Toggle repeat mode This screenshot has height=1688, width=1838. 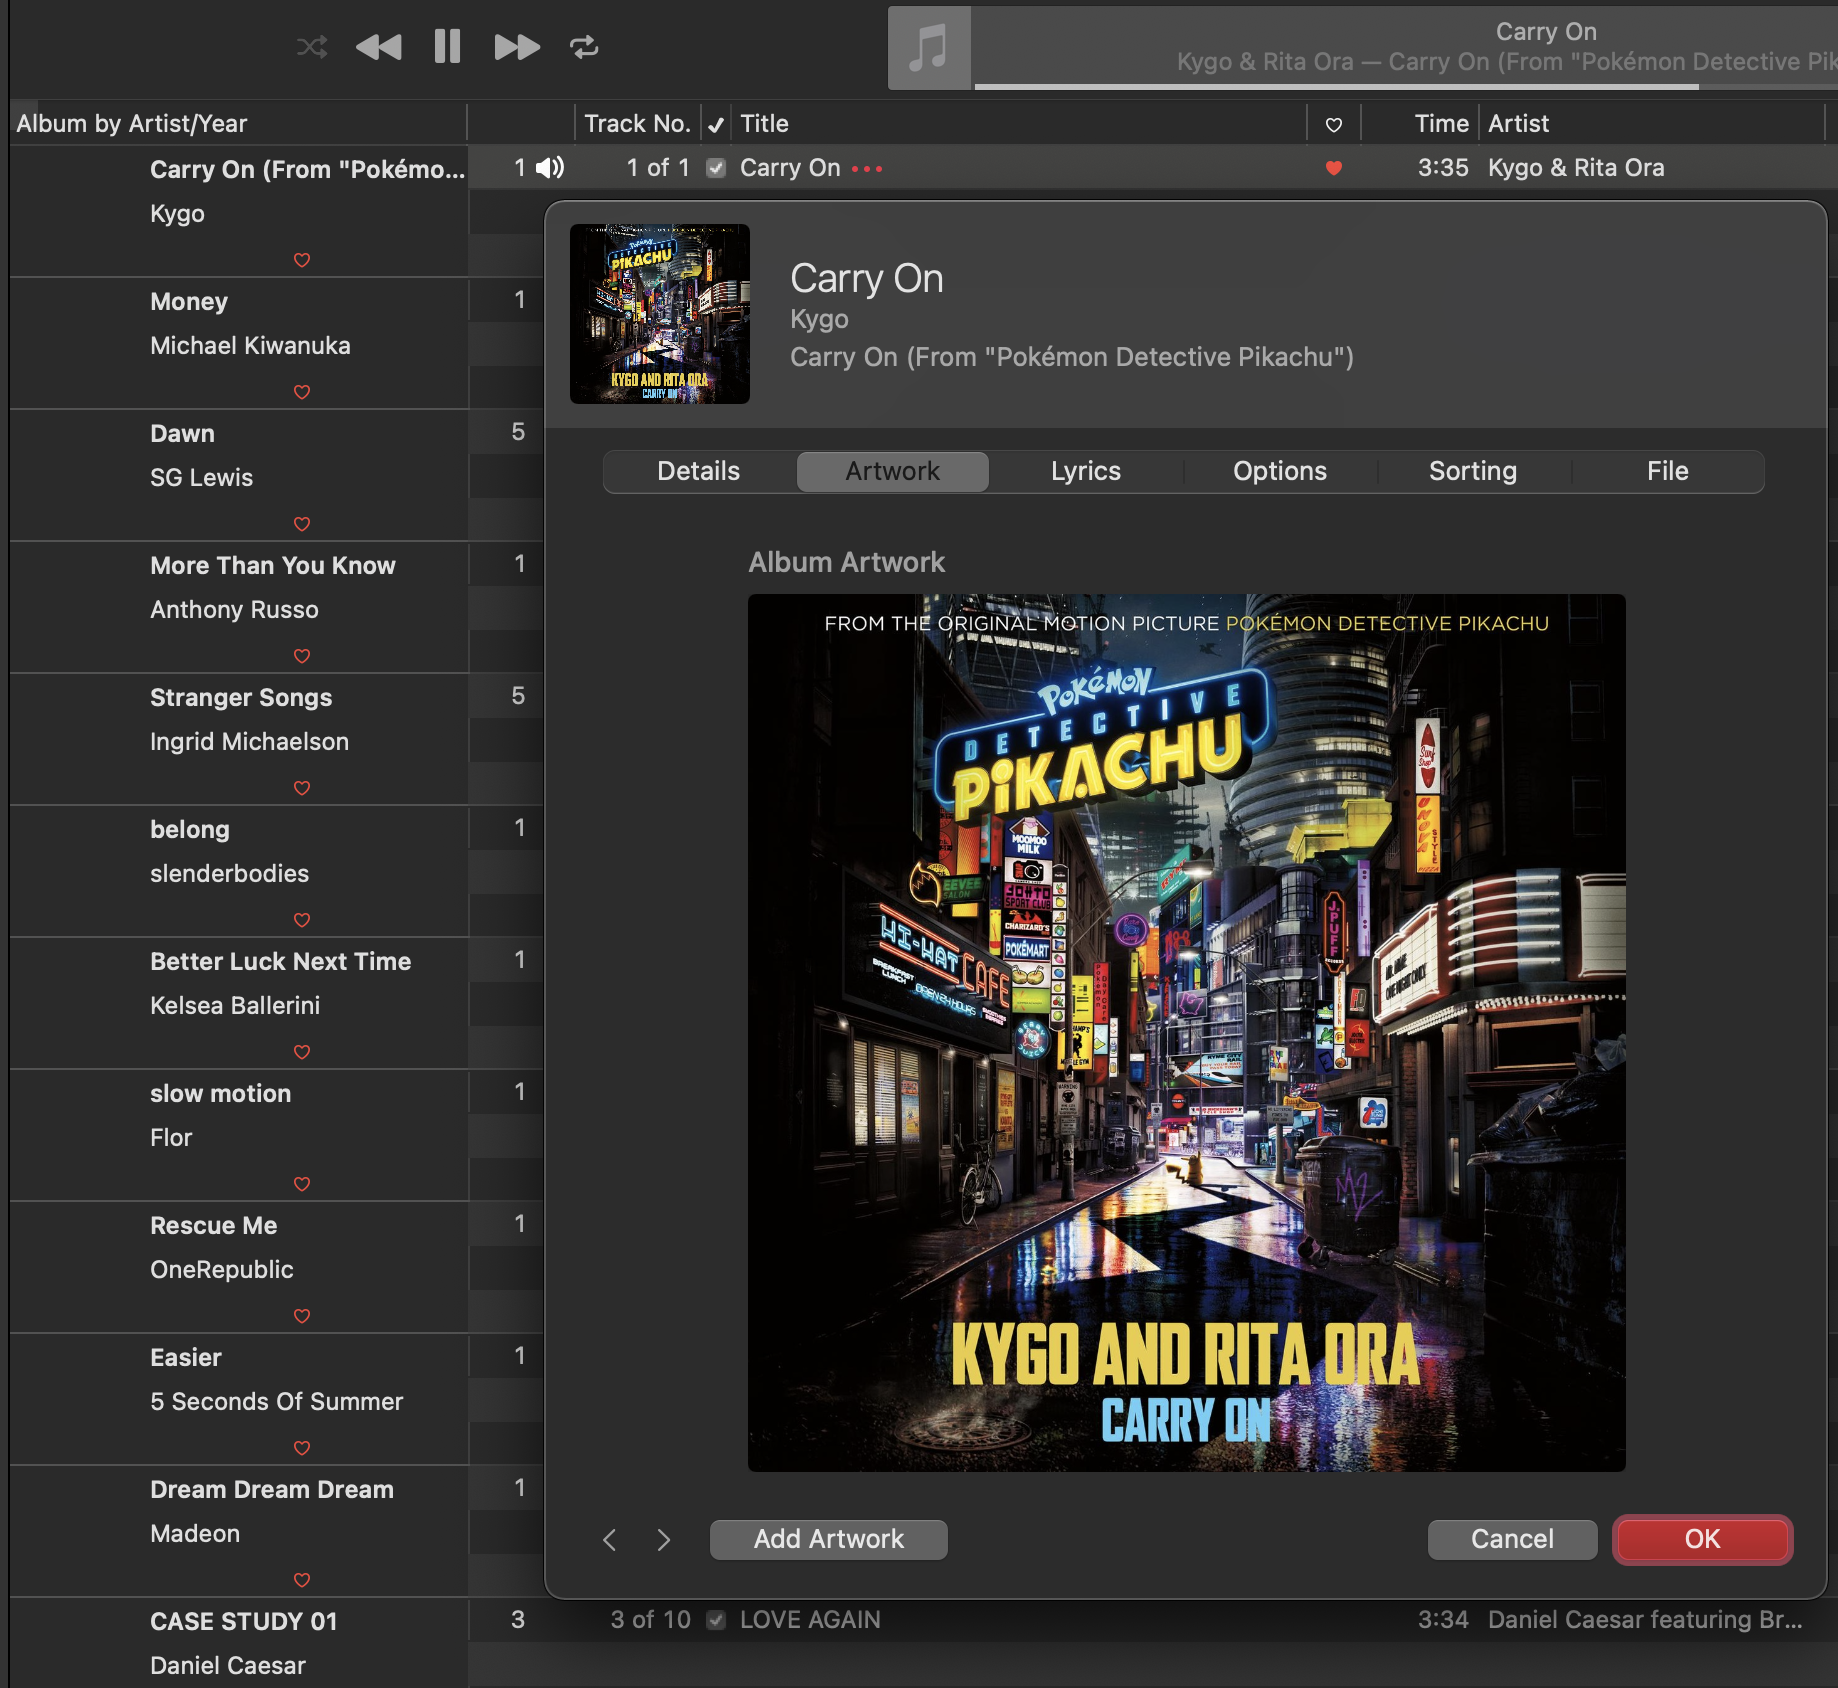coord(584,47)
